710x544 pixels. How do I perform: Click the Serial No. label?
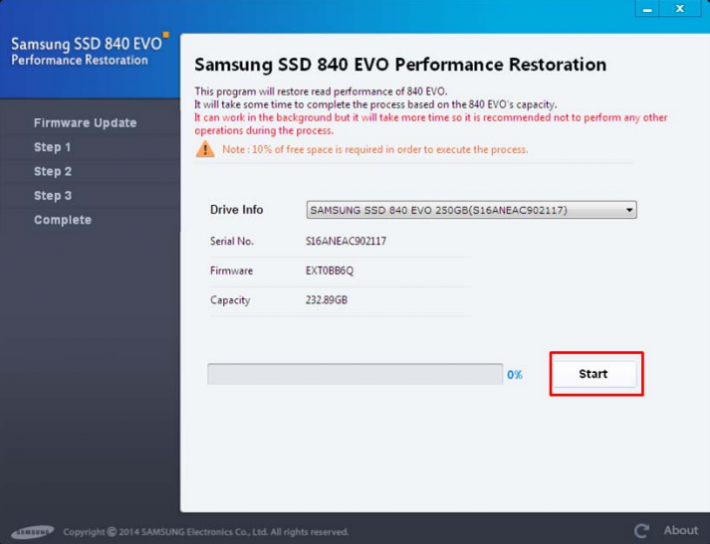click(232, 241)
